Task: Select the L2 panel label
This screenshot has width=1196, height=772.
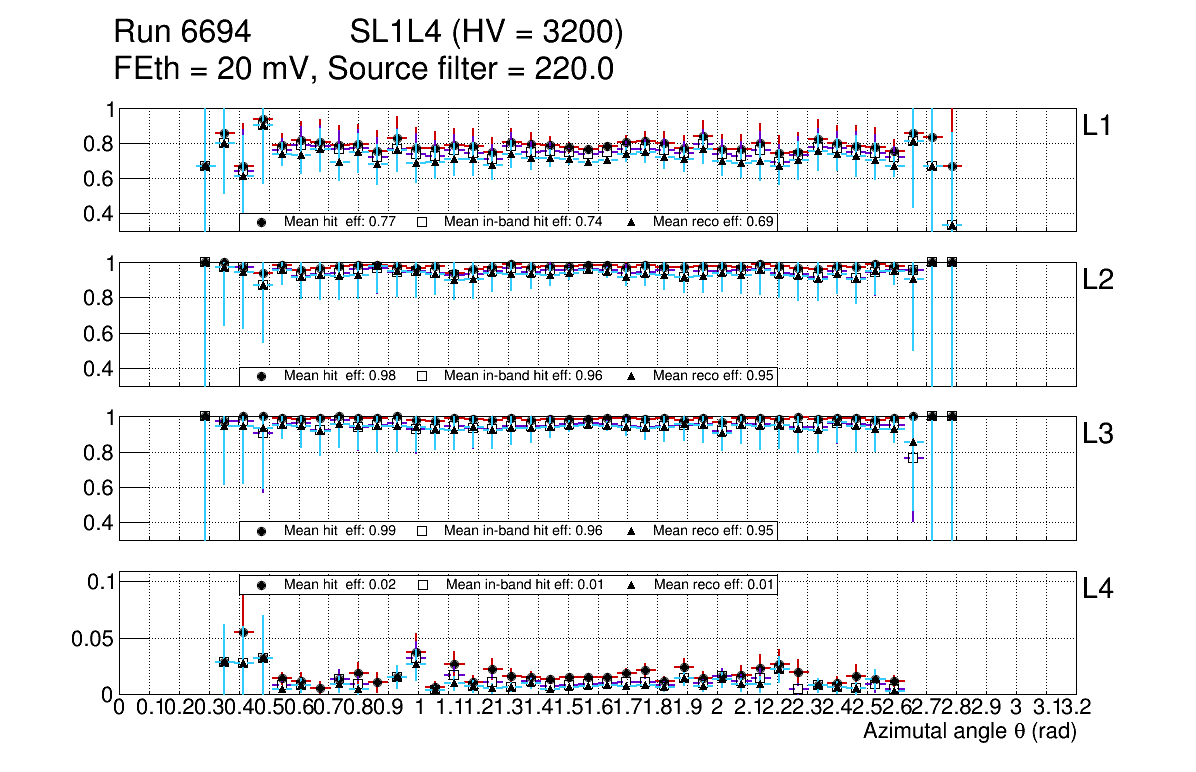Action: pyautogui.click(x=1098, y=281)
